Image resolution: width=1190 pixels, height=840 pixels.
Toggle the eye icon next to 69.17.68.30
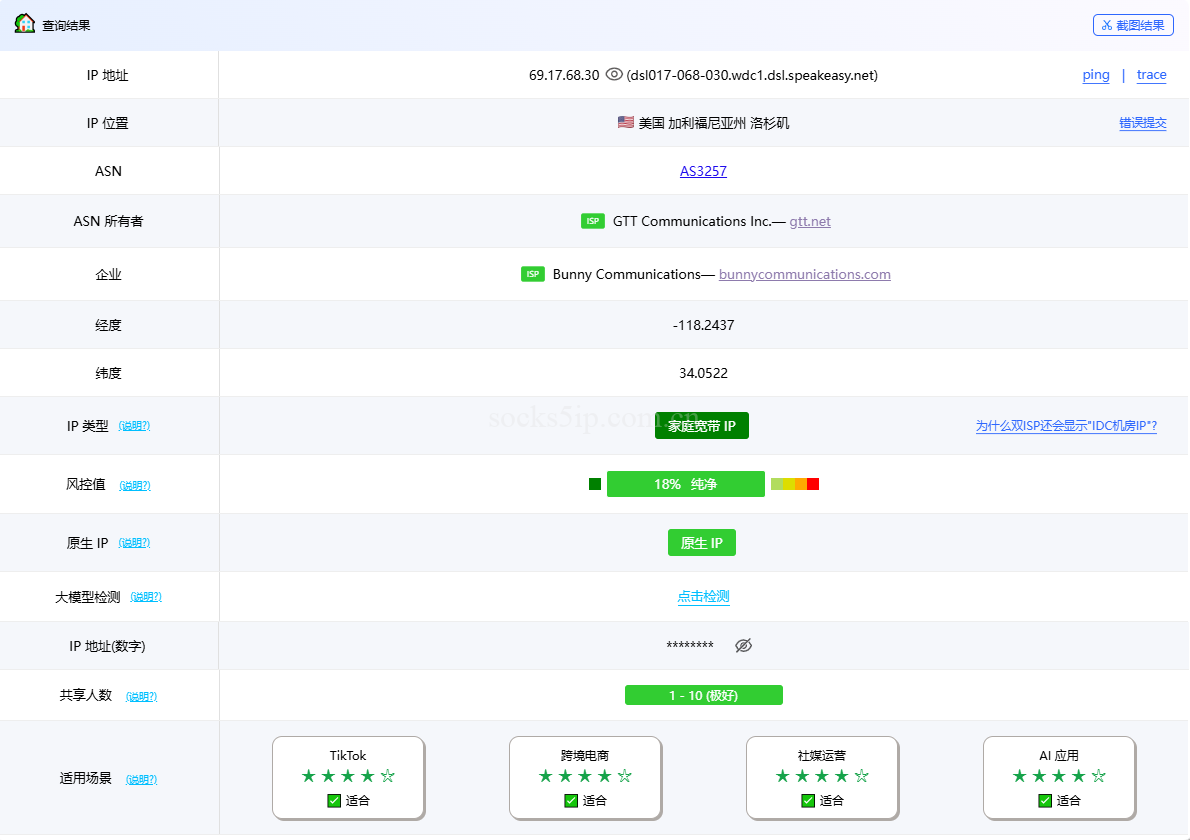[x=614, y=74]
